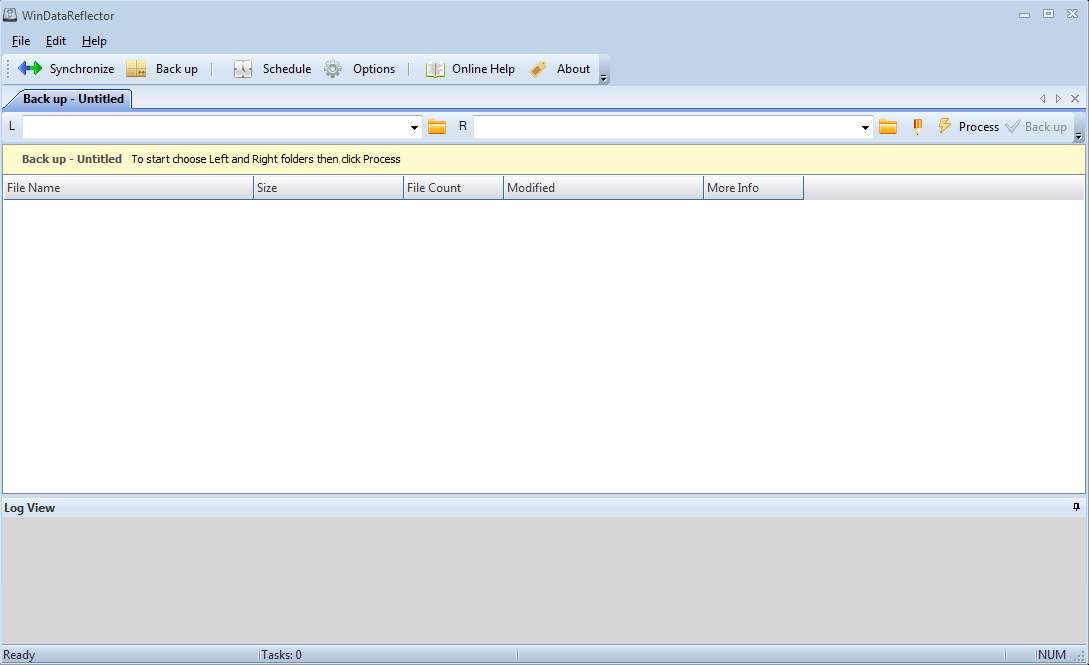Click the About tag icon

(x=538, y=69)
